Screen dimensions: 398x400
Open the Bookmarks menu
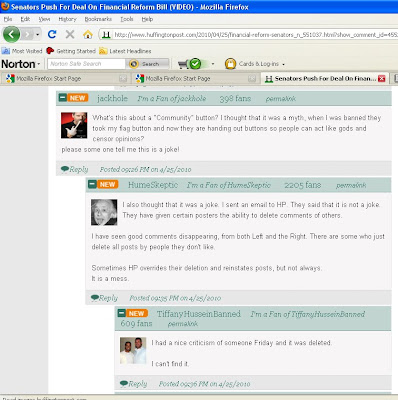click(98, 19)
